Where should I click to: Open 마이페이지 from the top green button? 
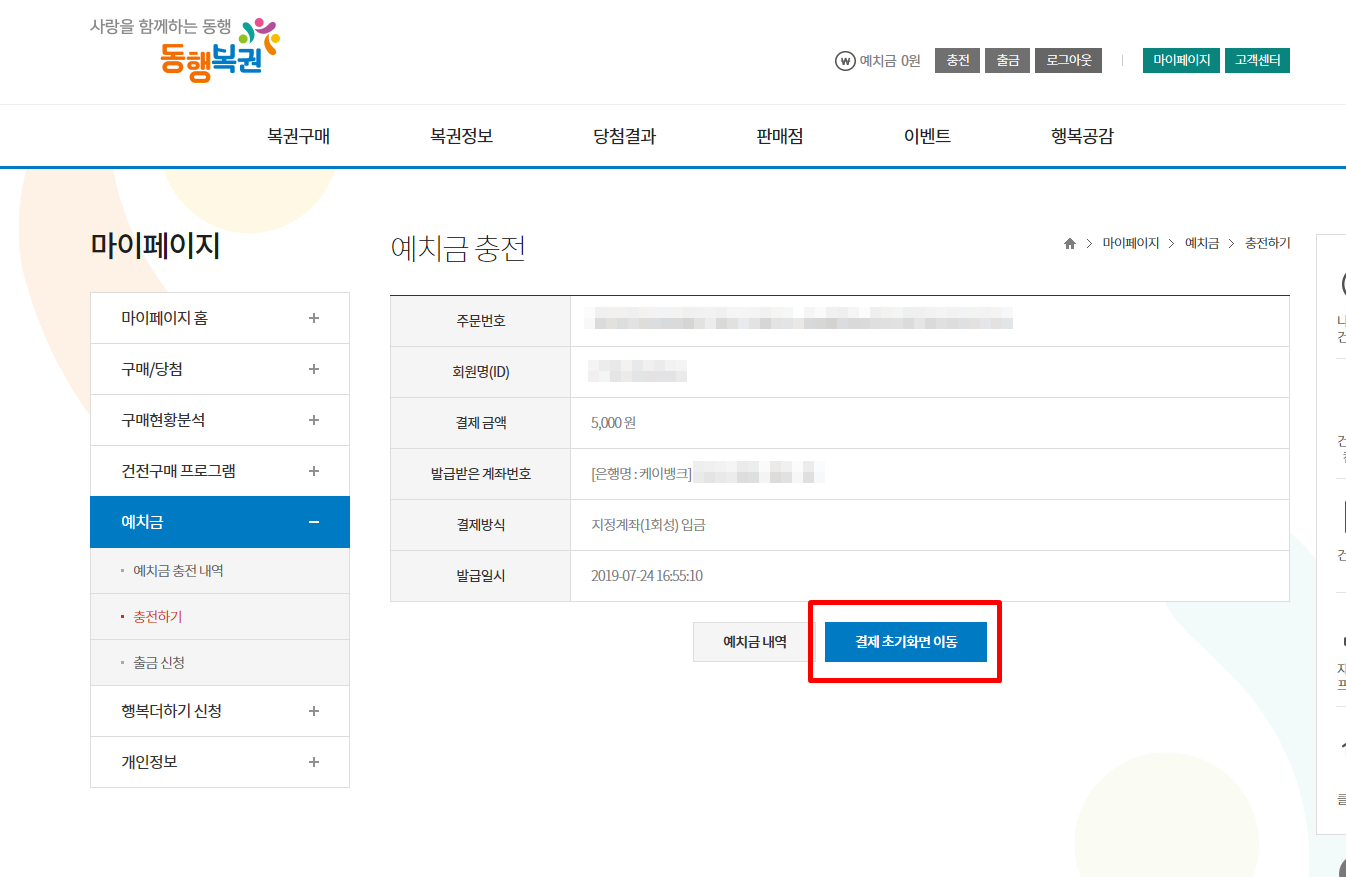point(1182,61)
